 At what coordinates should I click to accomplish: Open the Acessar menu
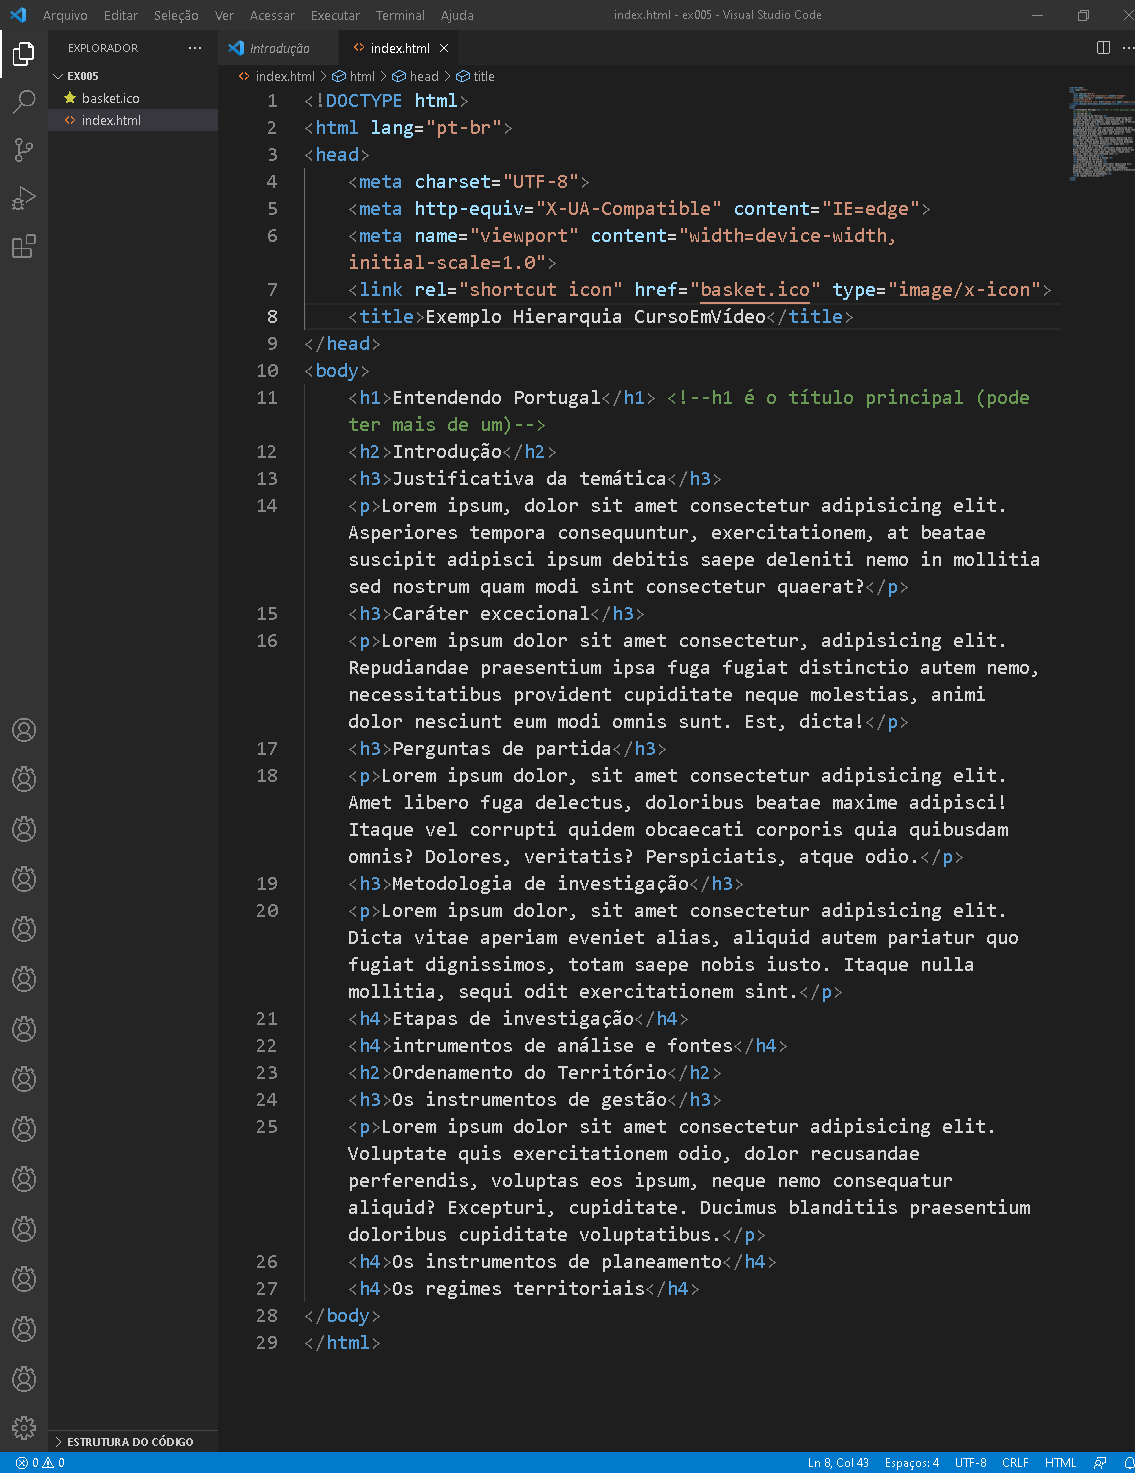[x=272, y=15]
